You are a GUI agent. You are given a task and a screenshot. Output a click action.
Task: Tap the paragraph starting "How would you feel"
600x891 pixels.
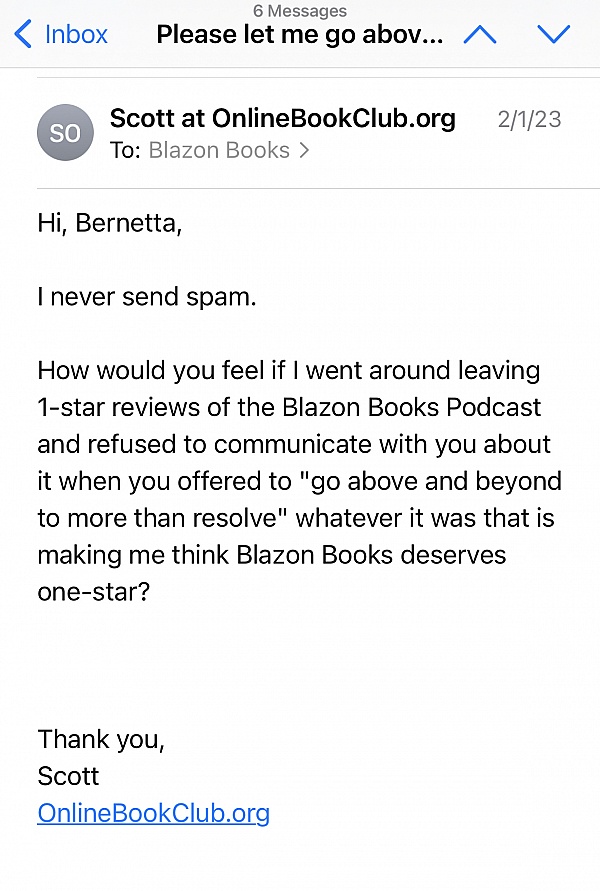(x=299, y=480)
